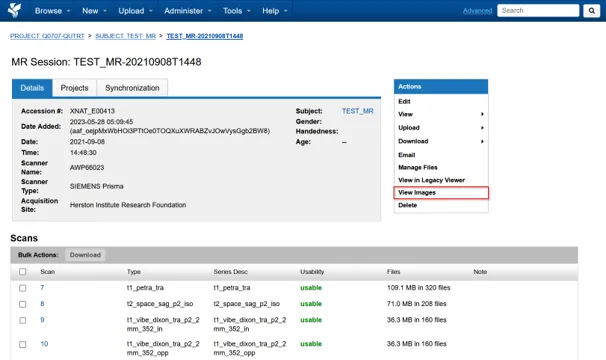Click the Advanced search link
The height and width of the screenshot is (360, 606).
click(x=477, y=11)
